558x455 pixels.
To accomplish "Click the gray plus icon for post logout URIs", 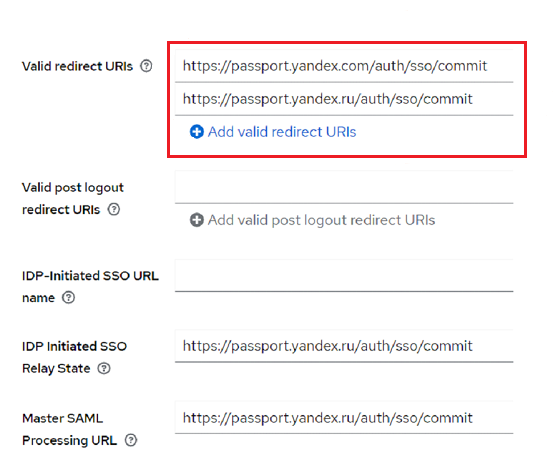I will click(x=196, y=220).
